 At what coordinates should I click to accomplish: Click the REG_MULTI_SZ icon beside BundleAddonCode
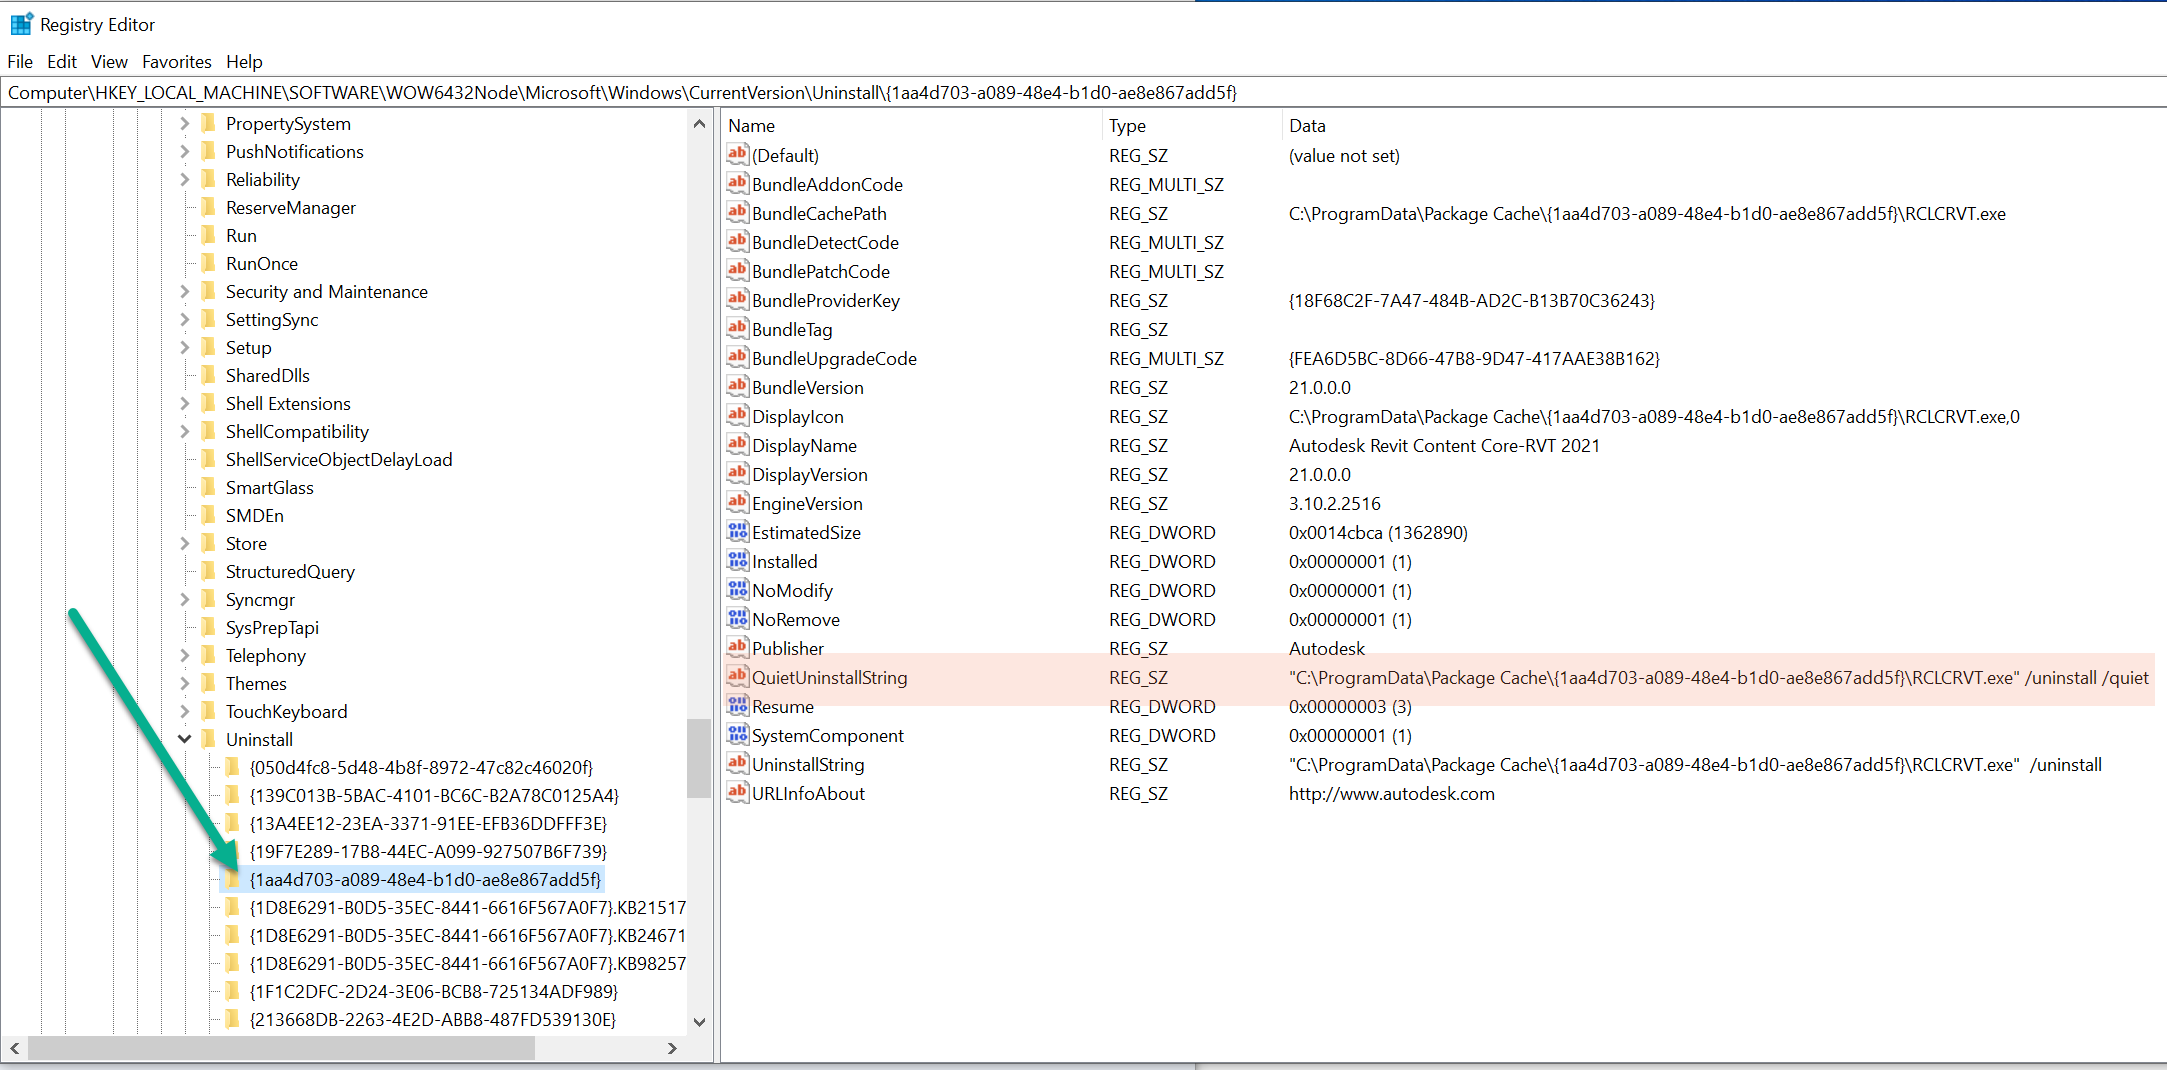pyautogui.click(x=737, y=184)
